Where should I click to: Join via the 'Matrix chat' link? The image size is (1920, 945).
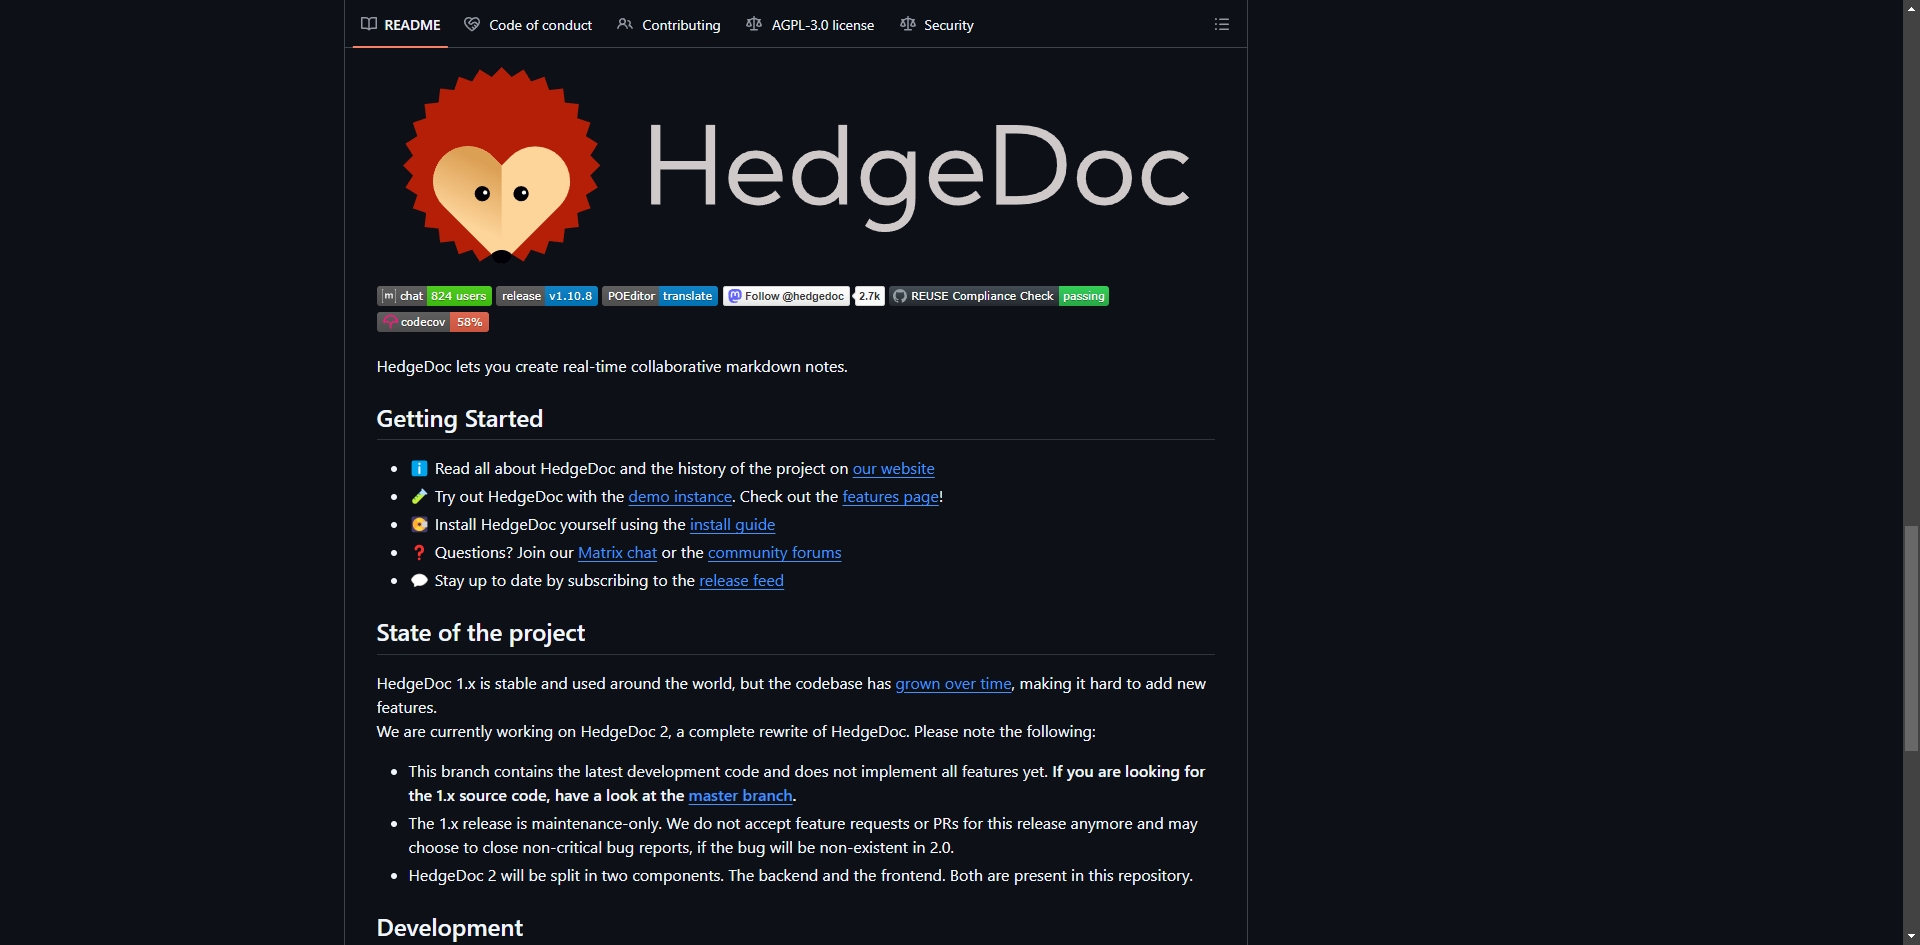point(617,553)
